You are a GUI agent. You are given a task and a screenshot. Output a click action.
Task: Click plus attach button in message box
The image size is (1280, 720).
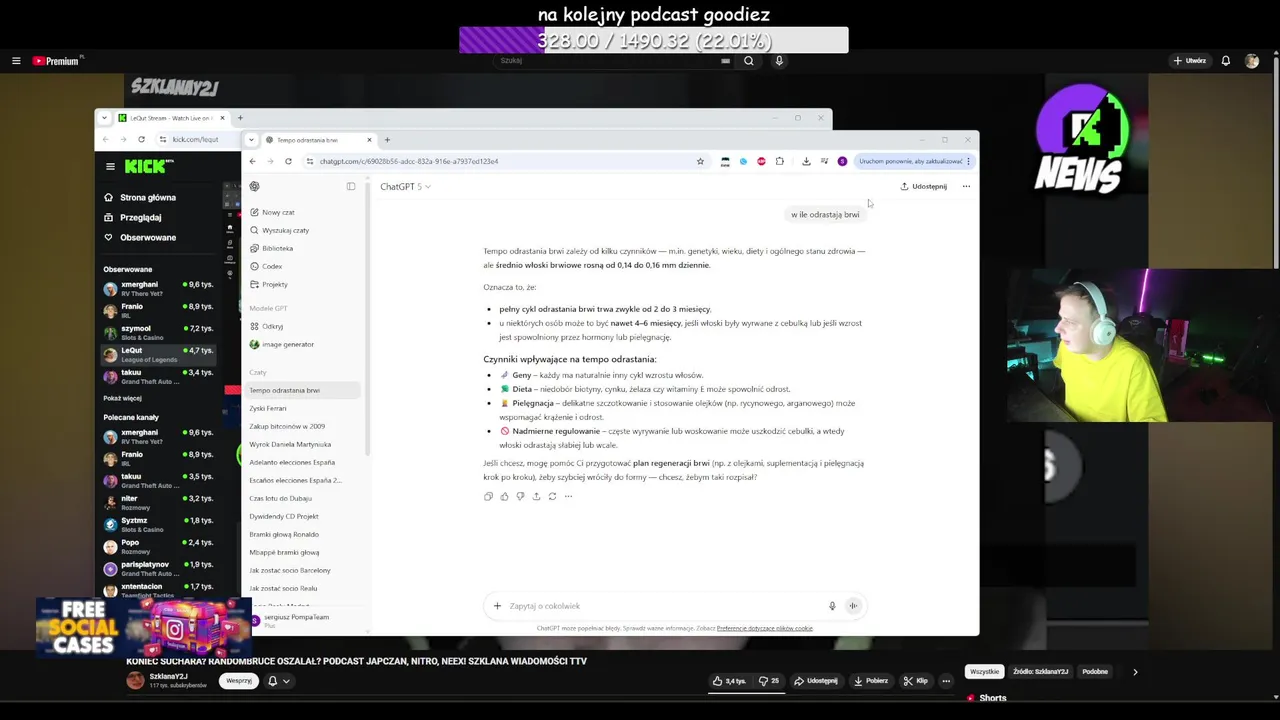[x=497, y=605]
